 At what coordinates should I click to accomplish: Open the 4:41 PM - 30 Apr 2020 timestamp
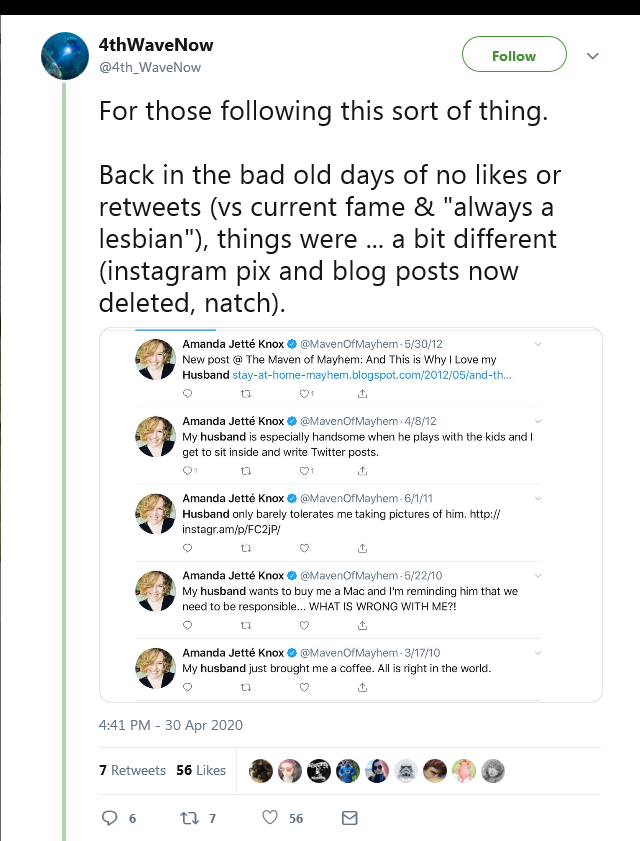coord(171,725)
